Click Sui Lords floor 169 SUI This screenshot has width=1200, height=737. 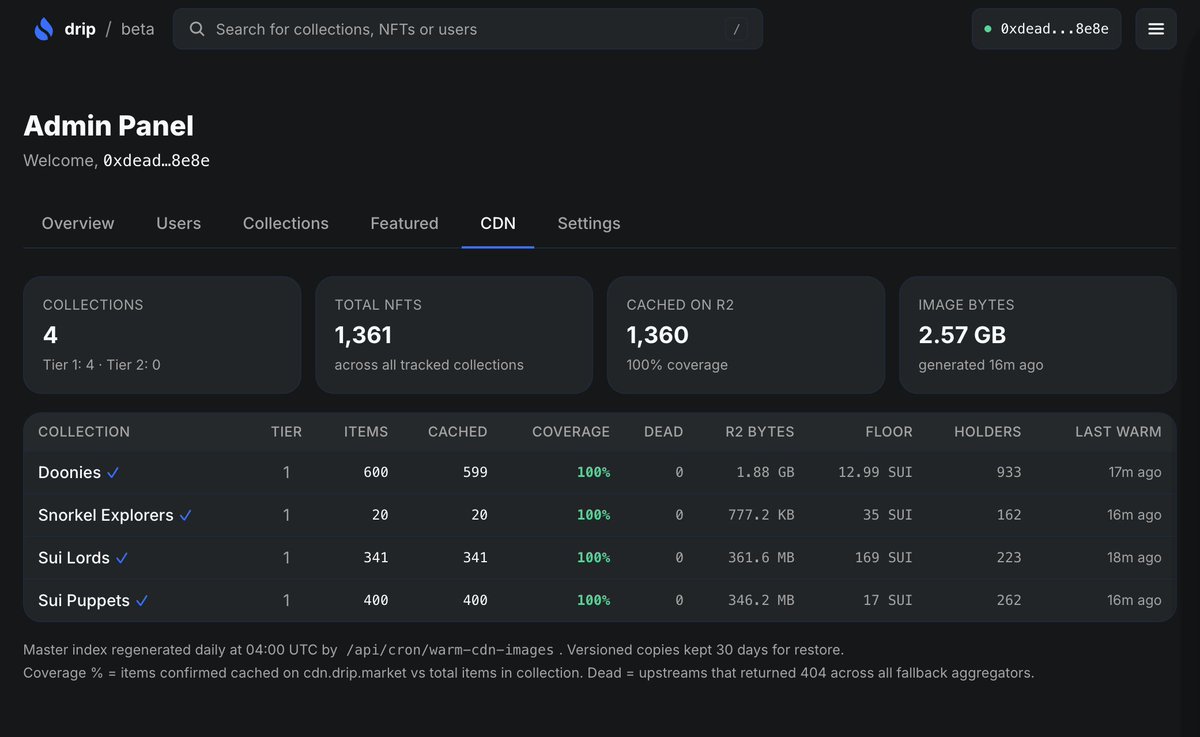[x=884, y=557]
